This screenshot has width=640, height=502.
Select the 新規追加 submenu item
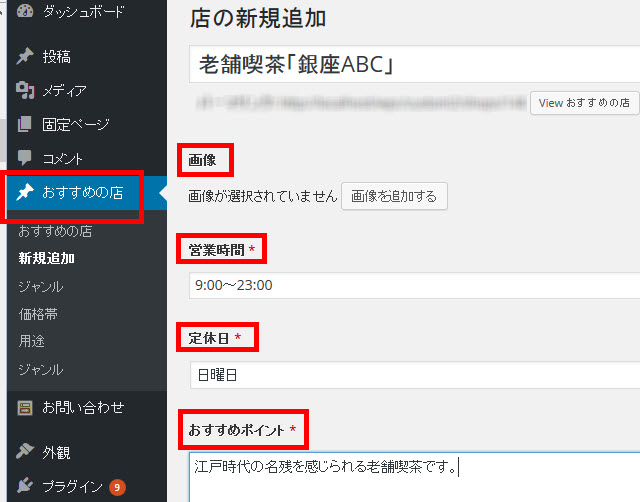(x=47, y=258)
